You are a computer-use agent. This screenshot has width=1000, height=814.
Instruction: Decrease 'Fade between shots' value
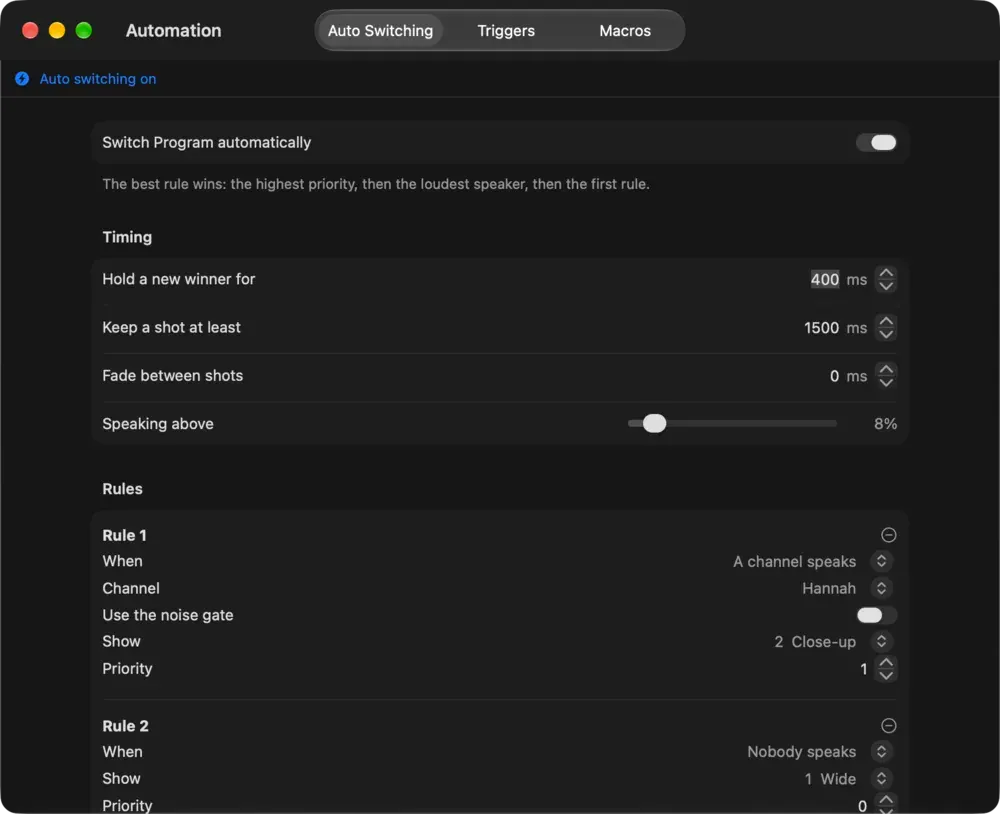[x=886, y=382]
